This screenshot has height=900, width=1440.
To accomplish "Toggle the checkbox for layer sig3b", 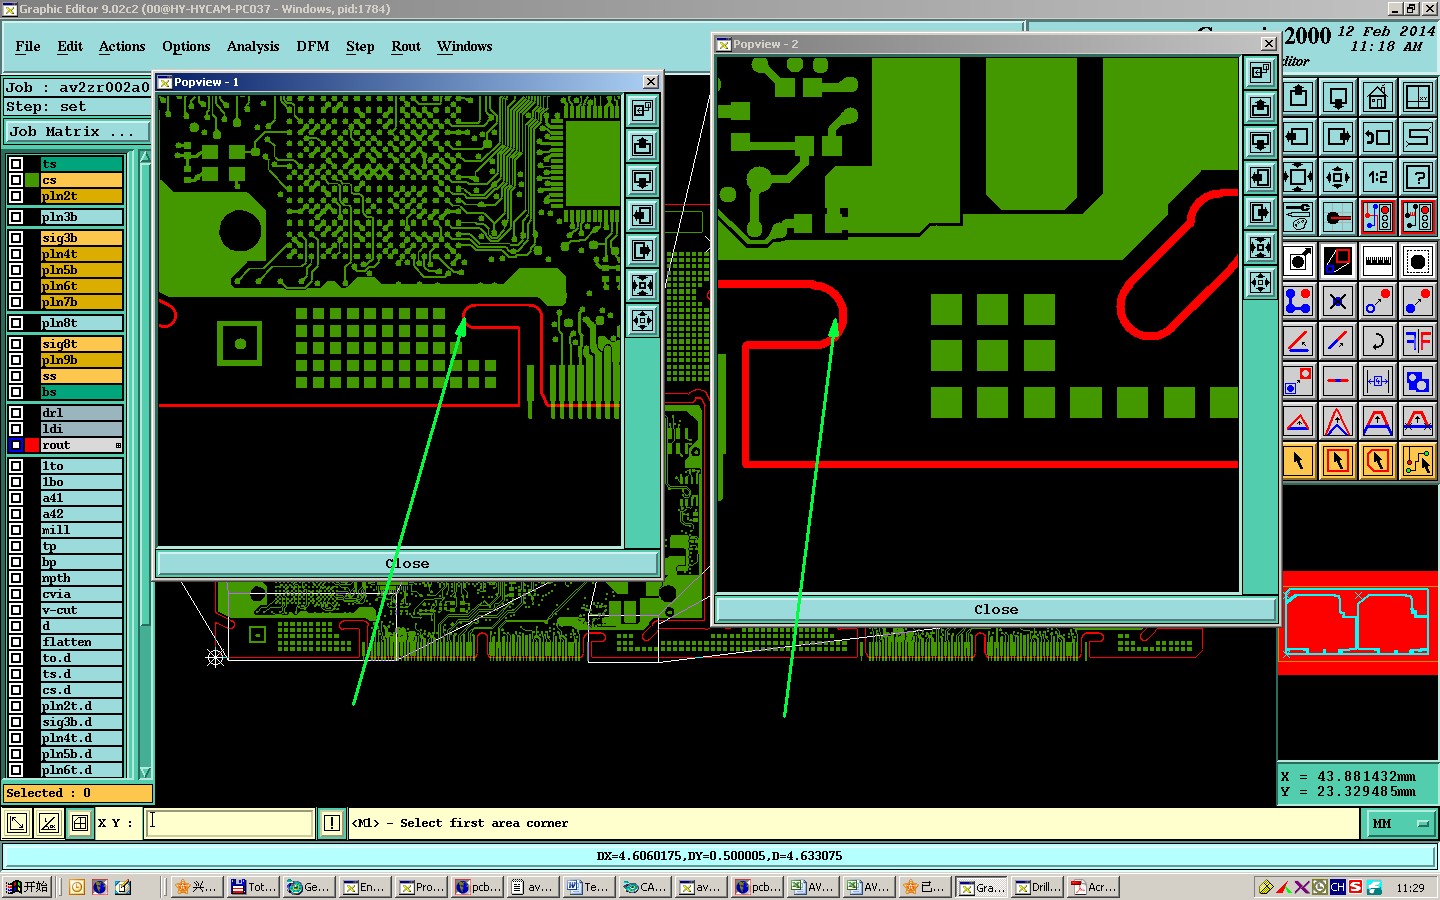I will [x=16, y=238].
